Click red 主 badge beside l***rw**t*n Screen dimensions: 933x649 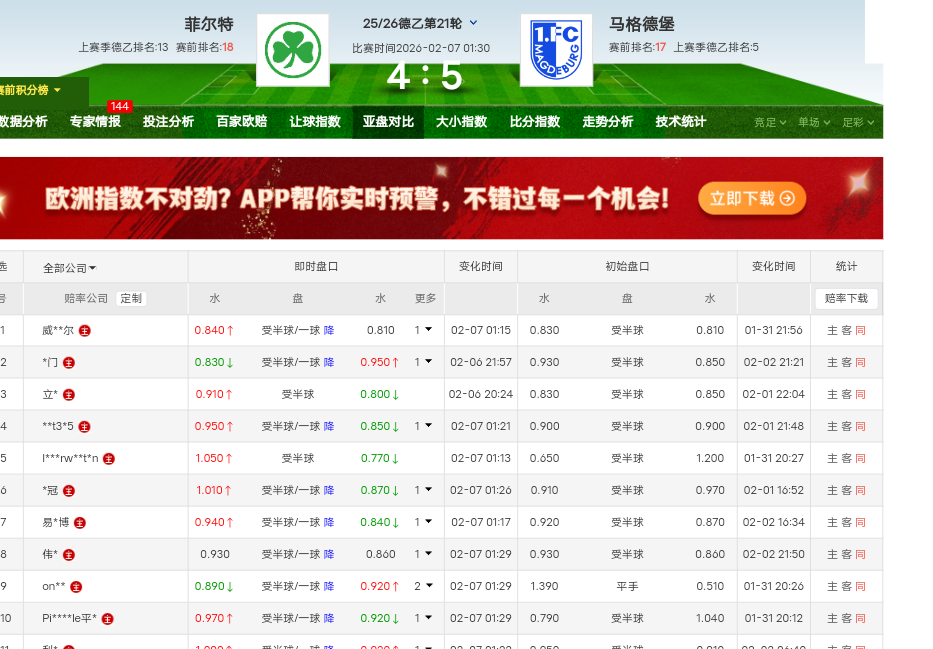[109, 459]
